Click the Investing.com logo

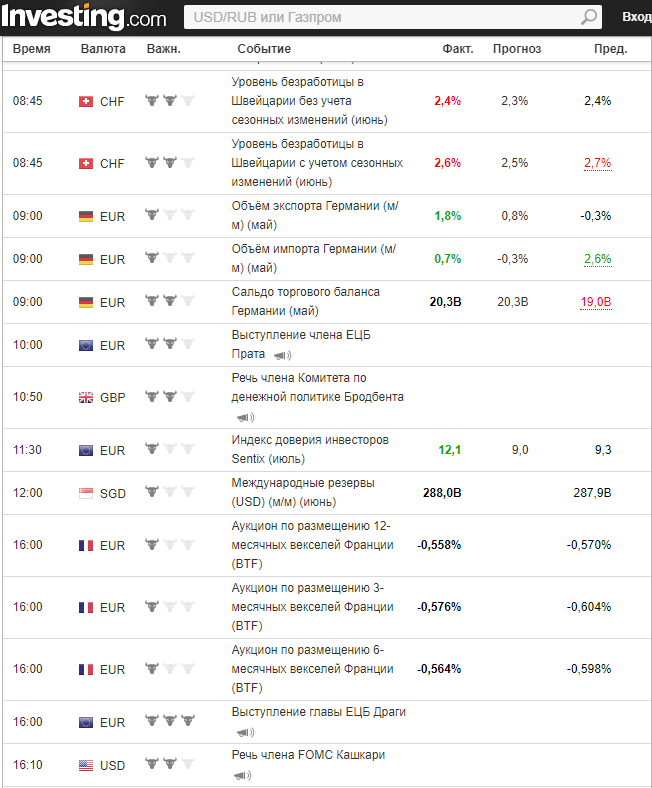tap(84, 17)
